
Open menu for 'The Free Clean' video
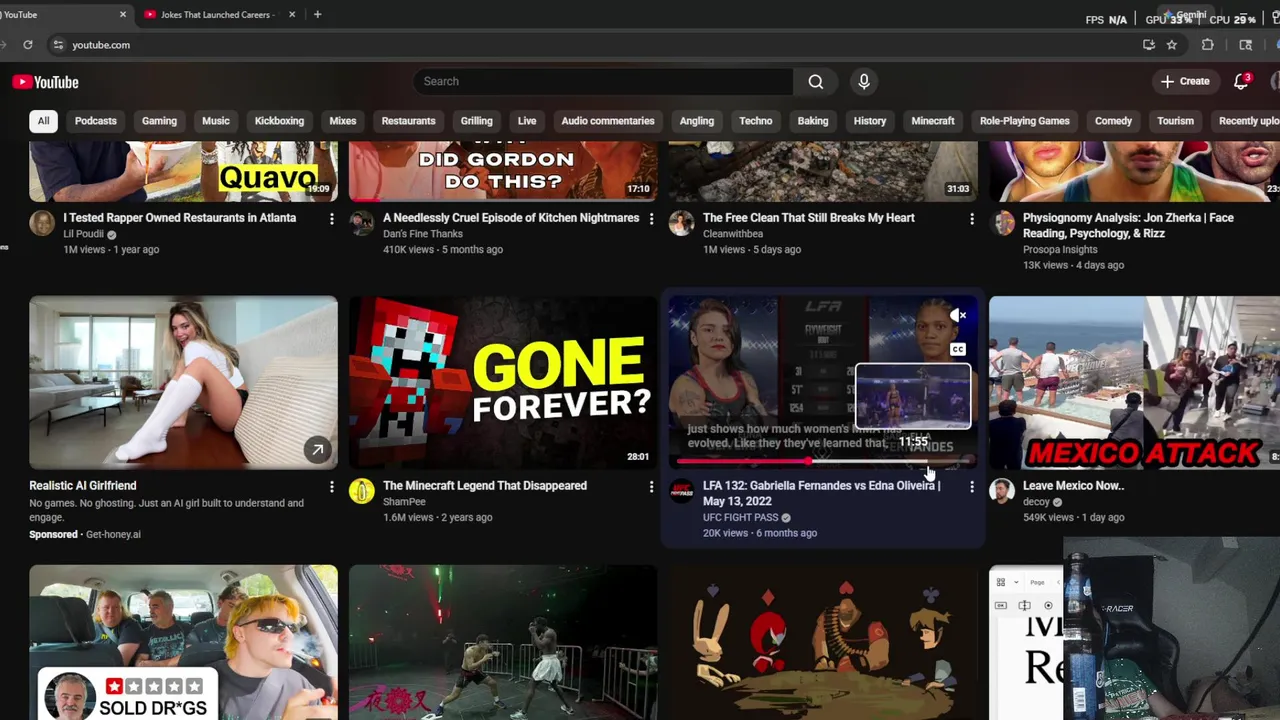972,218
